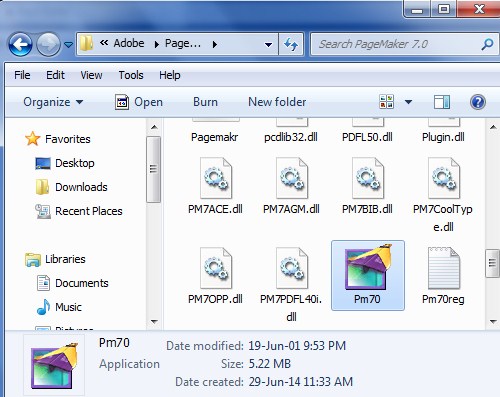Click the navigation pane scrollbar thumb
Image resolution: width=500 pixels, height=397 pixels.
(153, 169)
